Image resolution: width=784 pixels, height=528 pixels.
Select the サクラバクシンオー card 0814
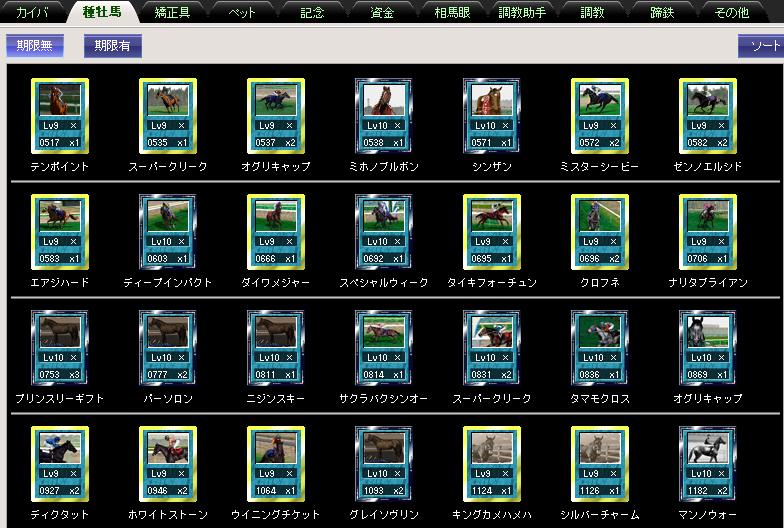tap(384, 348)
